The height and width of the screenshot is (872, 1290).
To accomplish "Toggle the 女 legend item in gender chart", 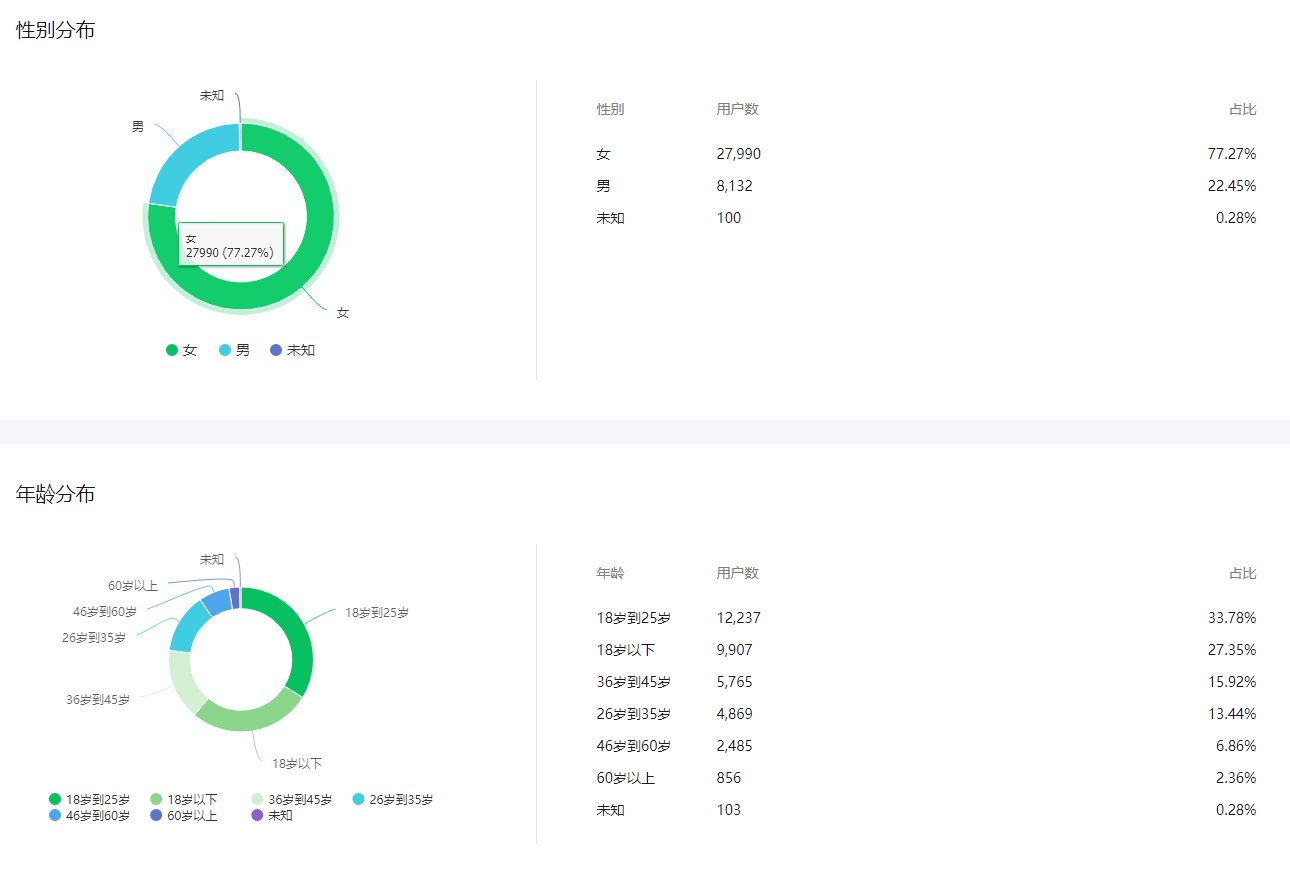I will pyautogui.click(x=182, y=350).
